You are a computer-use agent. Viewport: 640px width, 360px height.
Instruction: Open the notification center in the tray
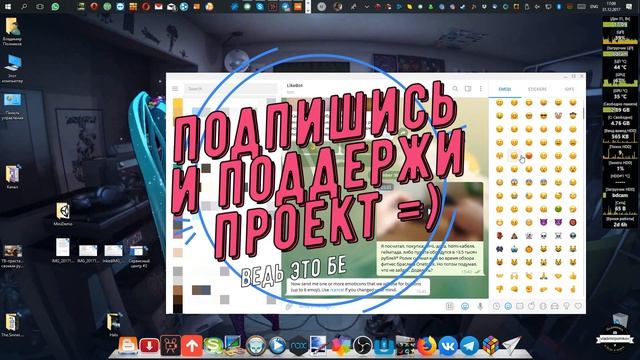point(629,7)
